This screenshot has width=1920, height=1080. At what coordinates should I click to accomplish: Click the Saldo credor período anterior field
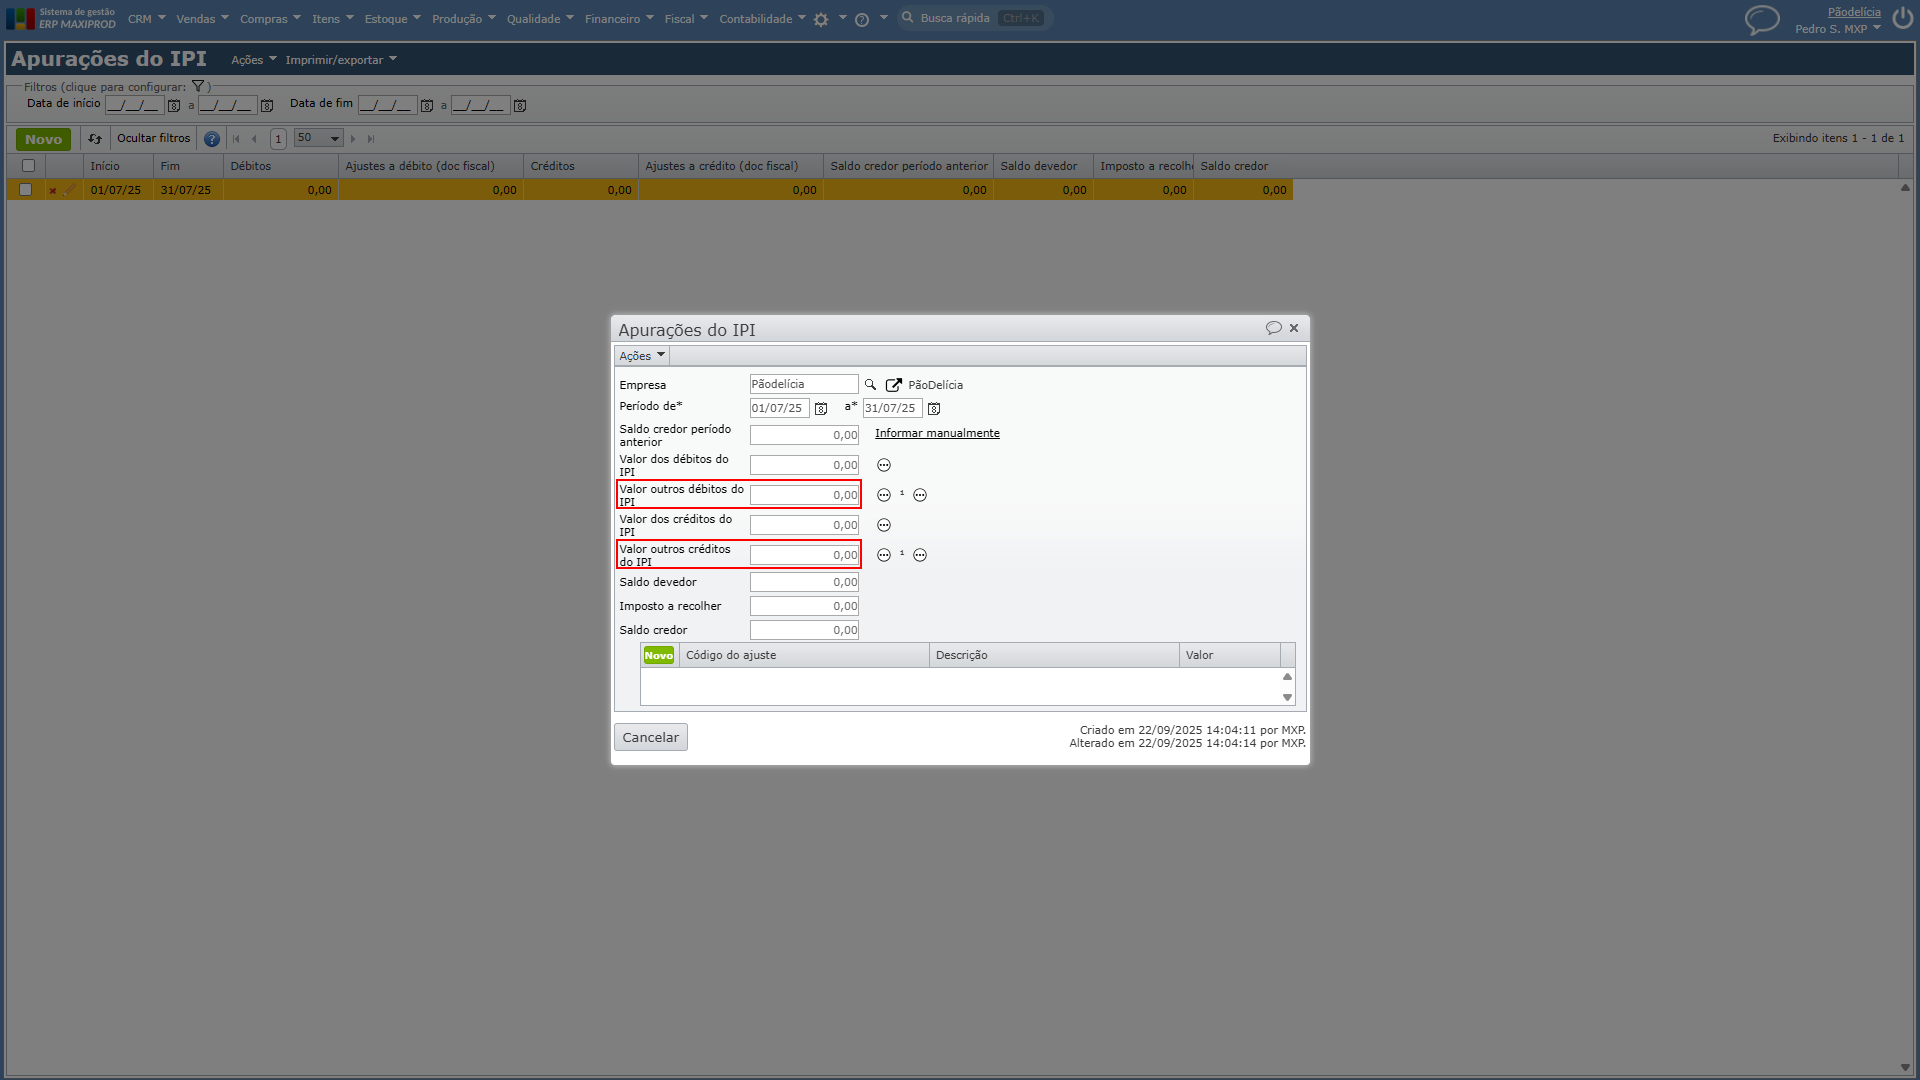804,436
